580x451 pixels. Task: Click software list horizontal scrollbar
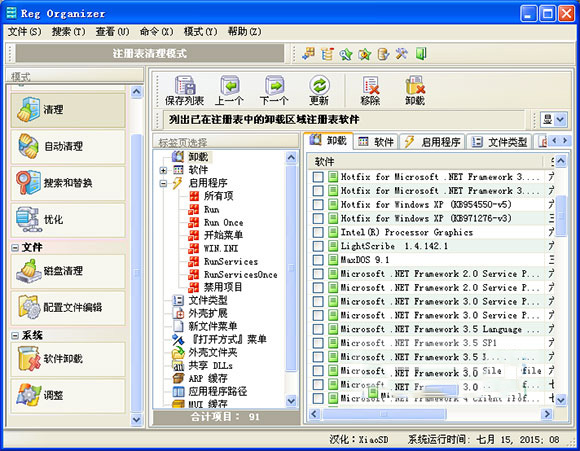click(384, 414)
